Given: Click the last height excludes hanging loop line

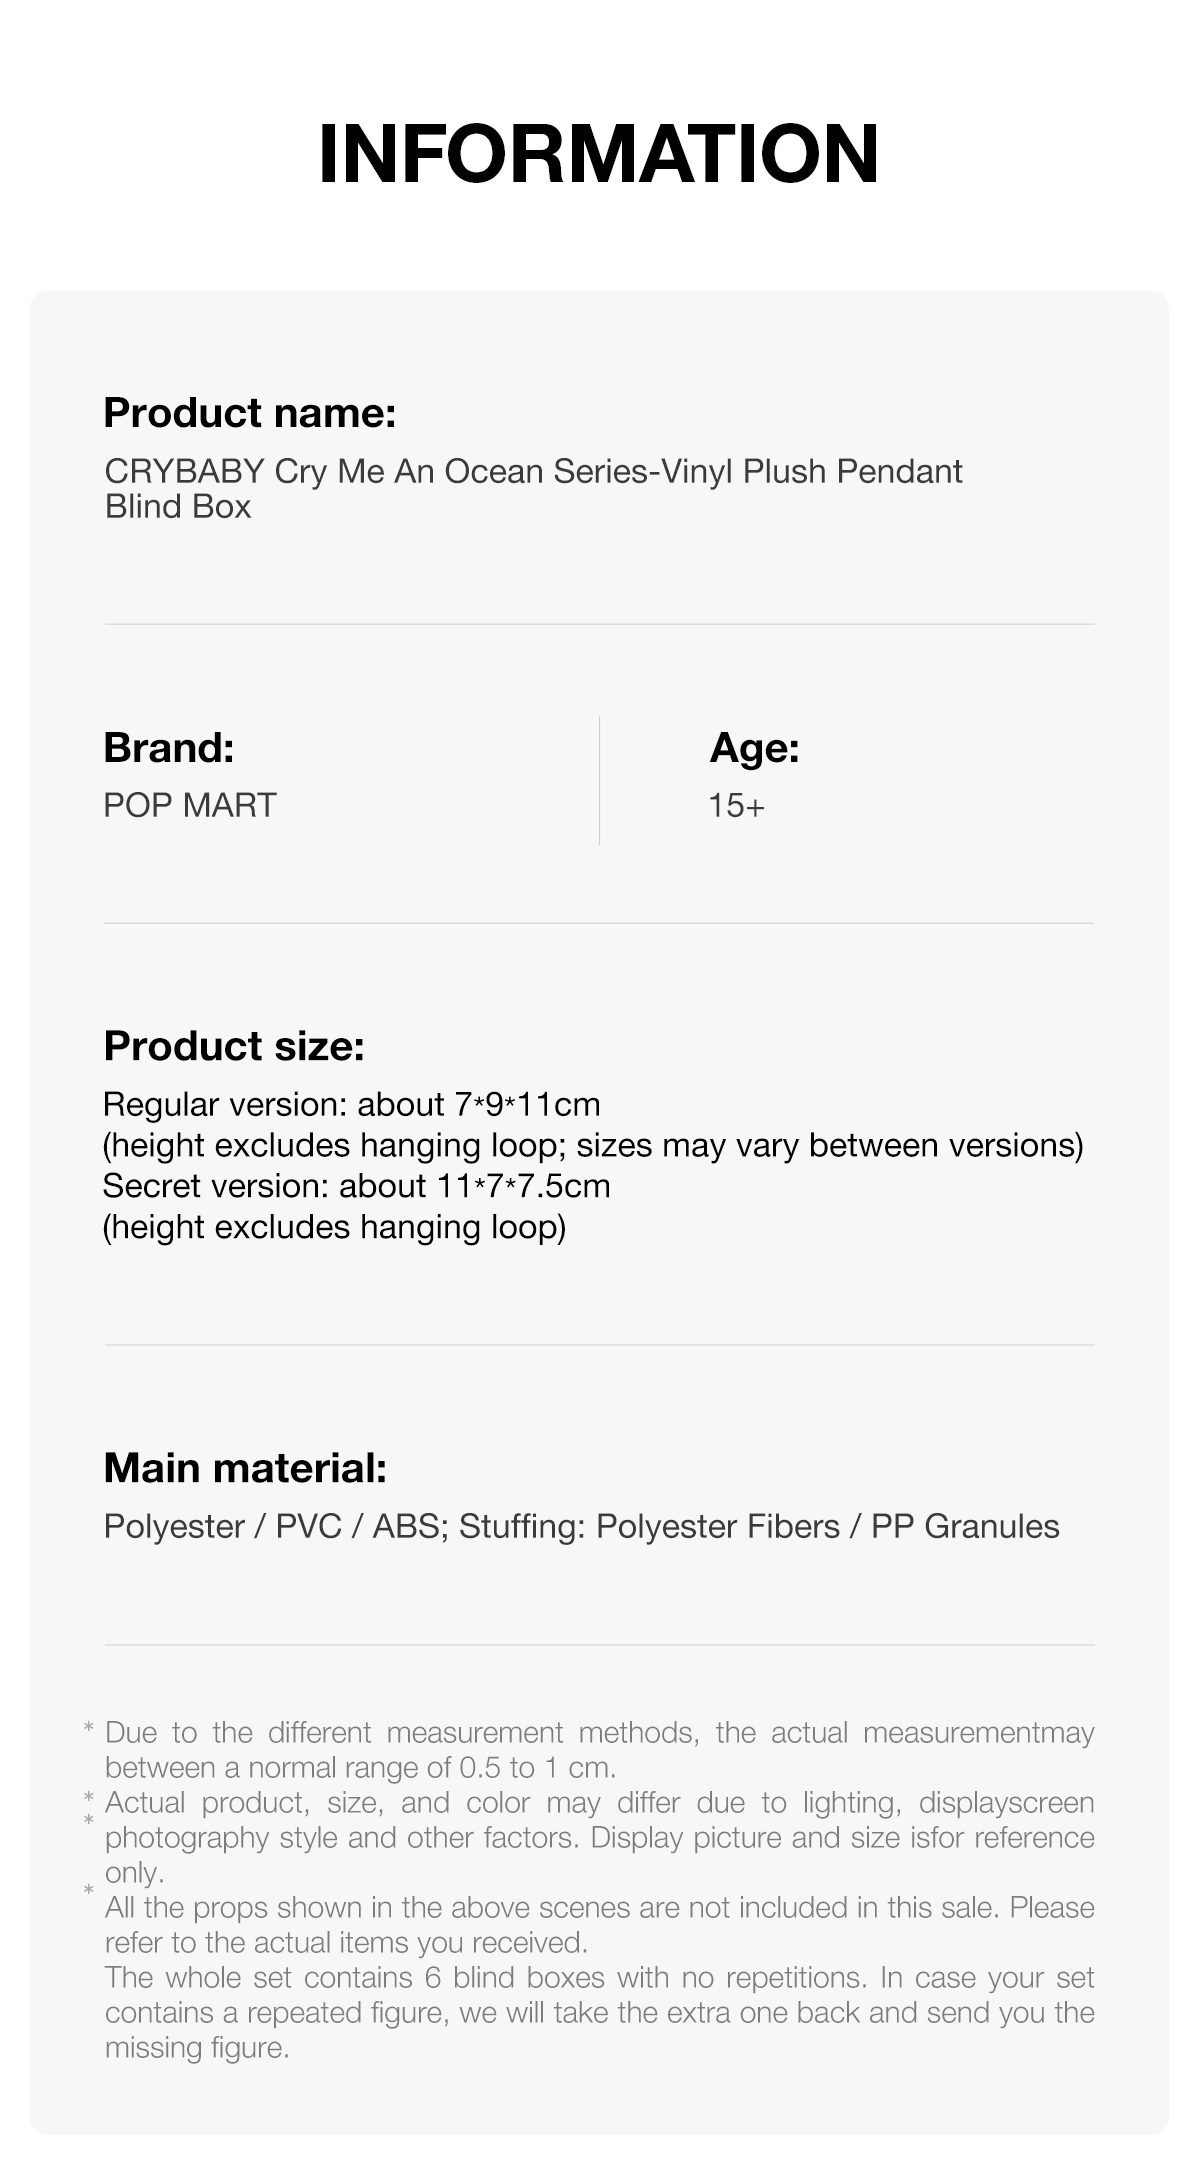Looking at the screenshot, I should point(335,1228).
